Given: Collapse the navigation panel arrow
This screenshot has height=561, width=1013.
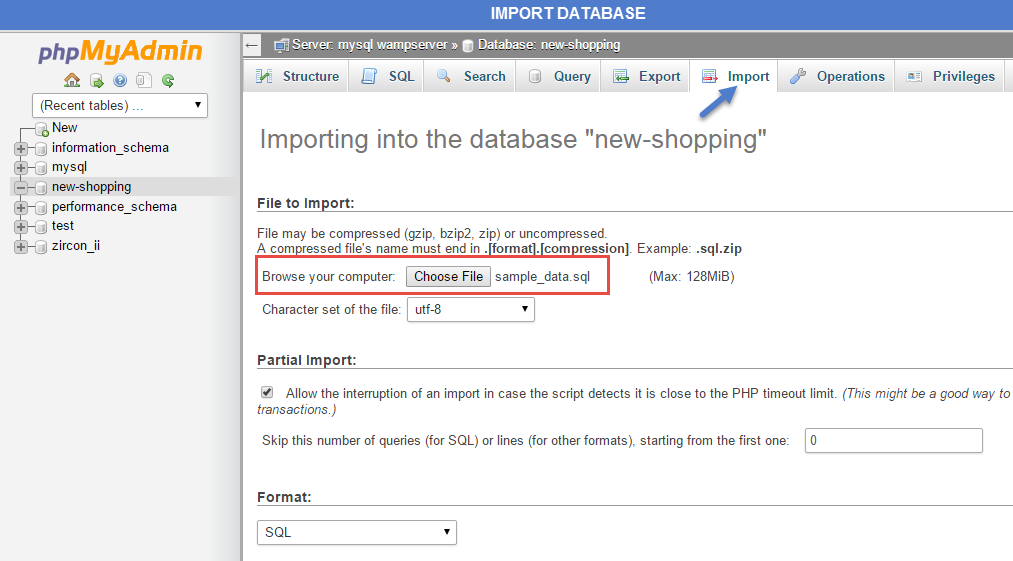Looking at the screenshot, I should [252, 45].
